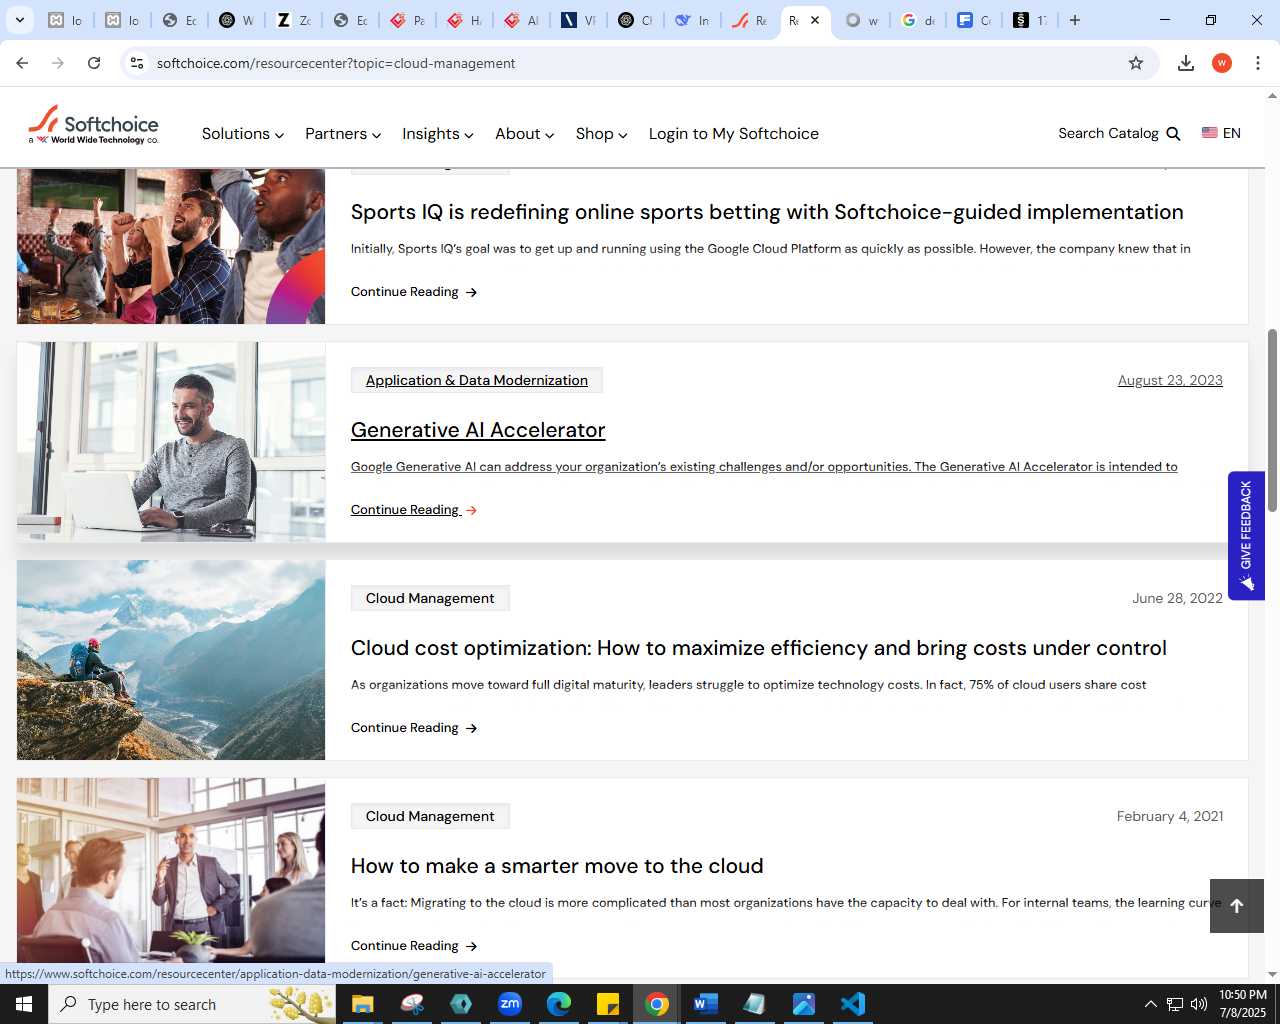Expand the Insights menu
This screenshot has width=1280, height=1024.
click(438, 134)
